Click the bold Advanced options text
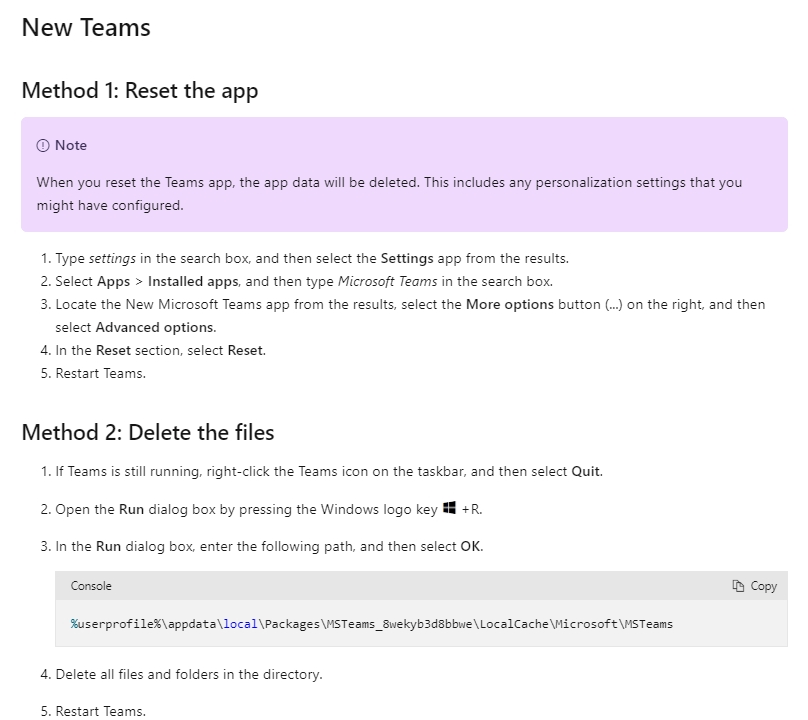 (155, 327)
